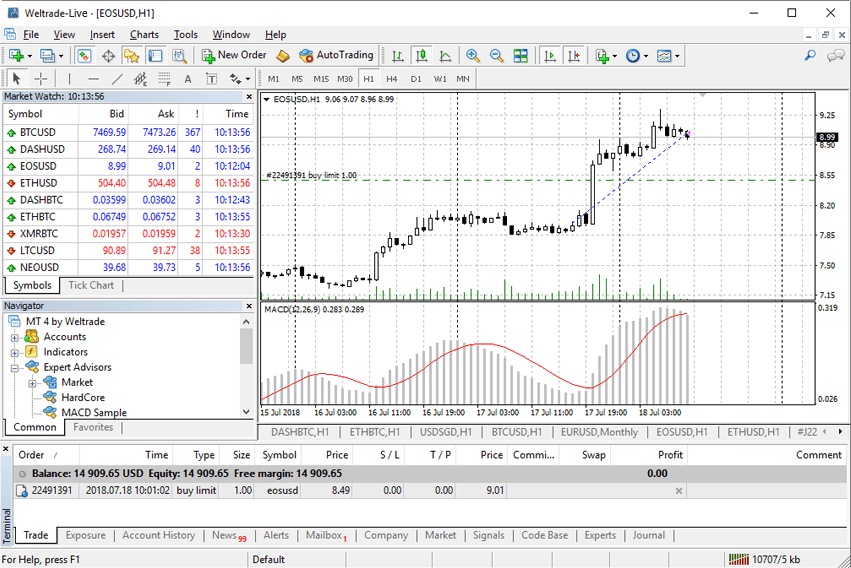Switch to the Account History tab

click(x=158, y=535)
